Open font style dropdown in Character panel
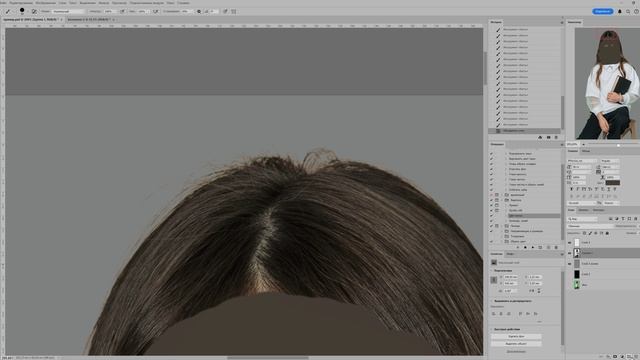This screenshot has width=640, height=360. (x=610, y=161)
